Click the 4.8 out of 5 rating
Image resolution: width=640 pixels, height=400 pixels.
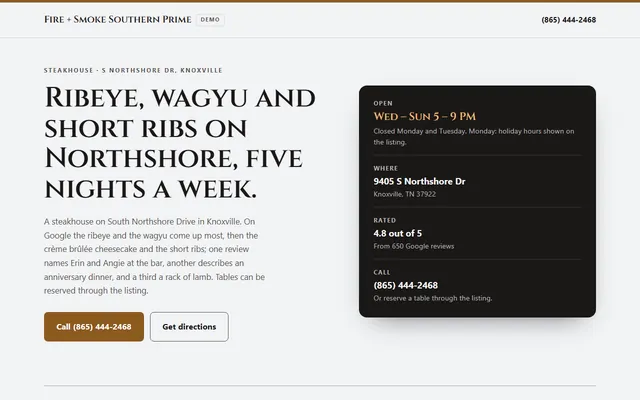[398, 233]
